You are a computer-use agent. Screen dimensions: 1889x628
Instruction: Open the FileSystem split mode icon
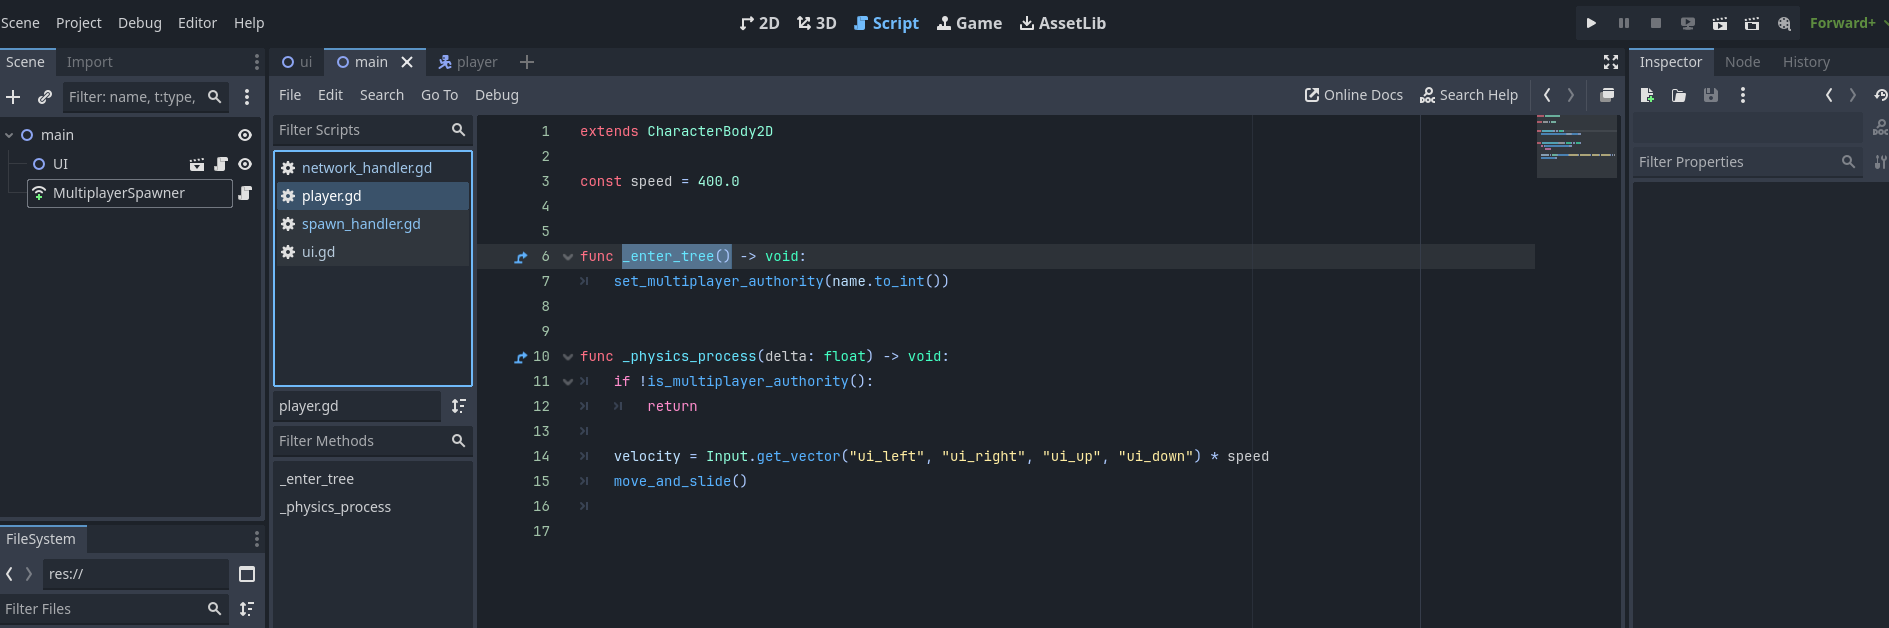point(247,574)
